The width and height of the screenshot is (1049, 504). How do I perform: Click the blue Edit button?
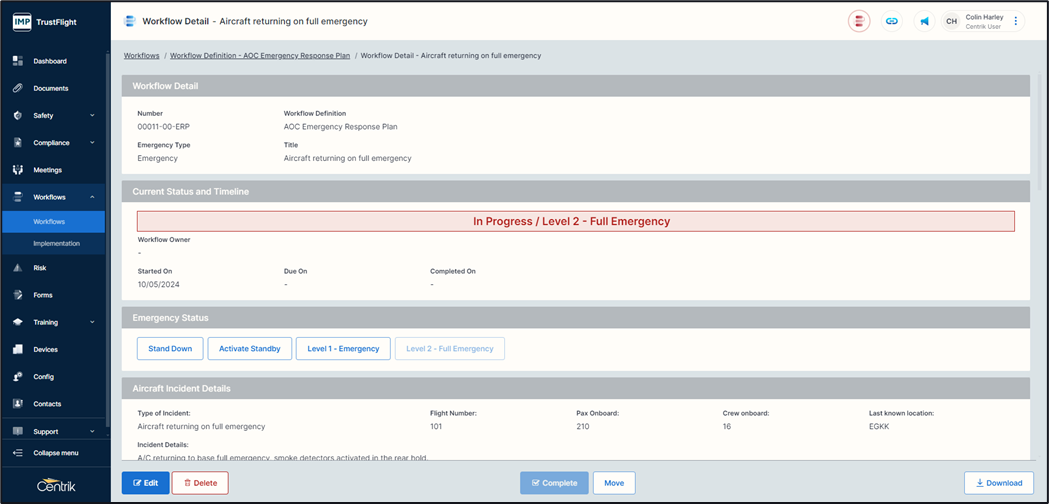coord(145,483)
